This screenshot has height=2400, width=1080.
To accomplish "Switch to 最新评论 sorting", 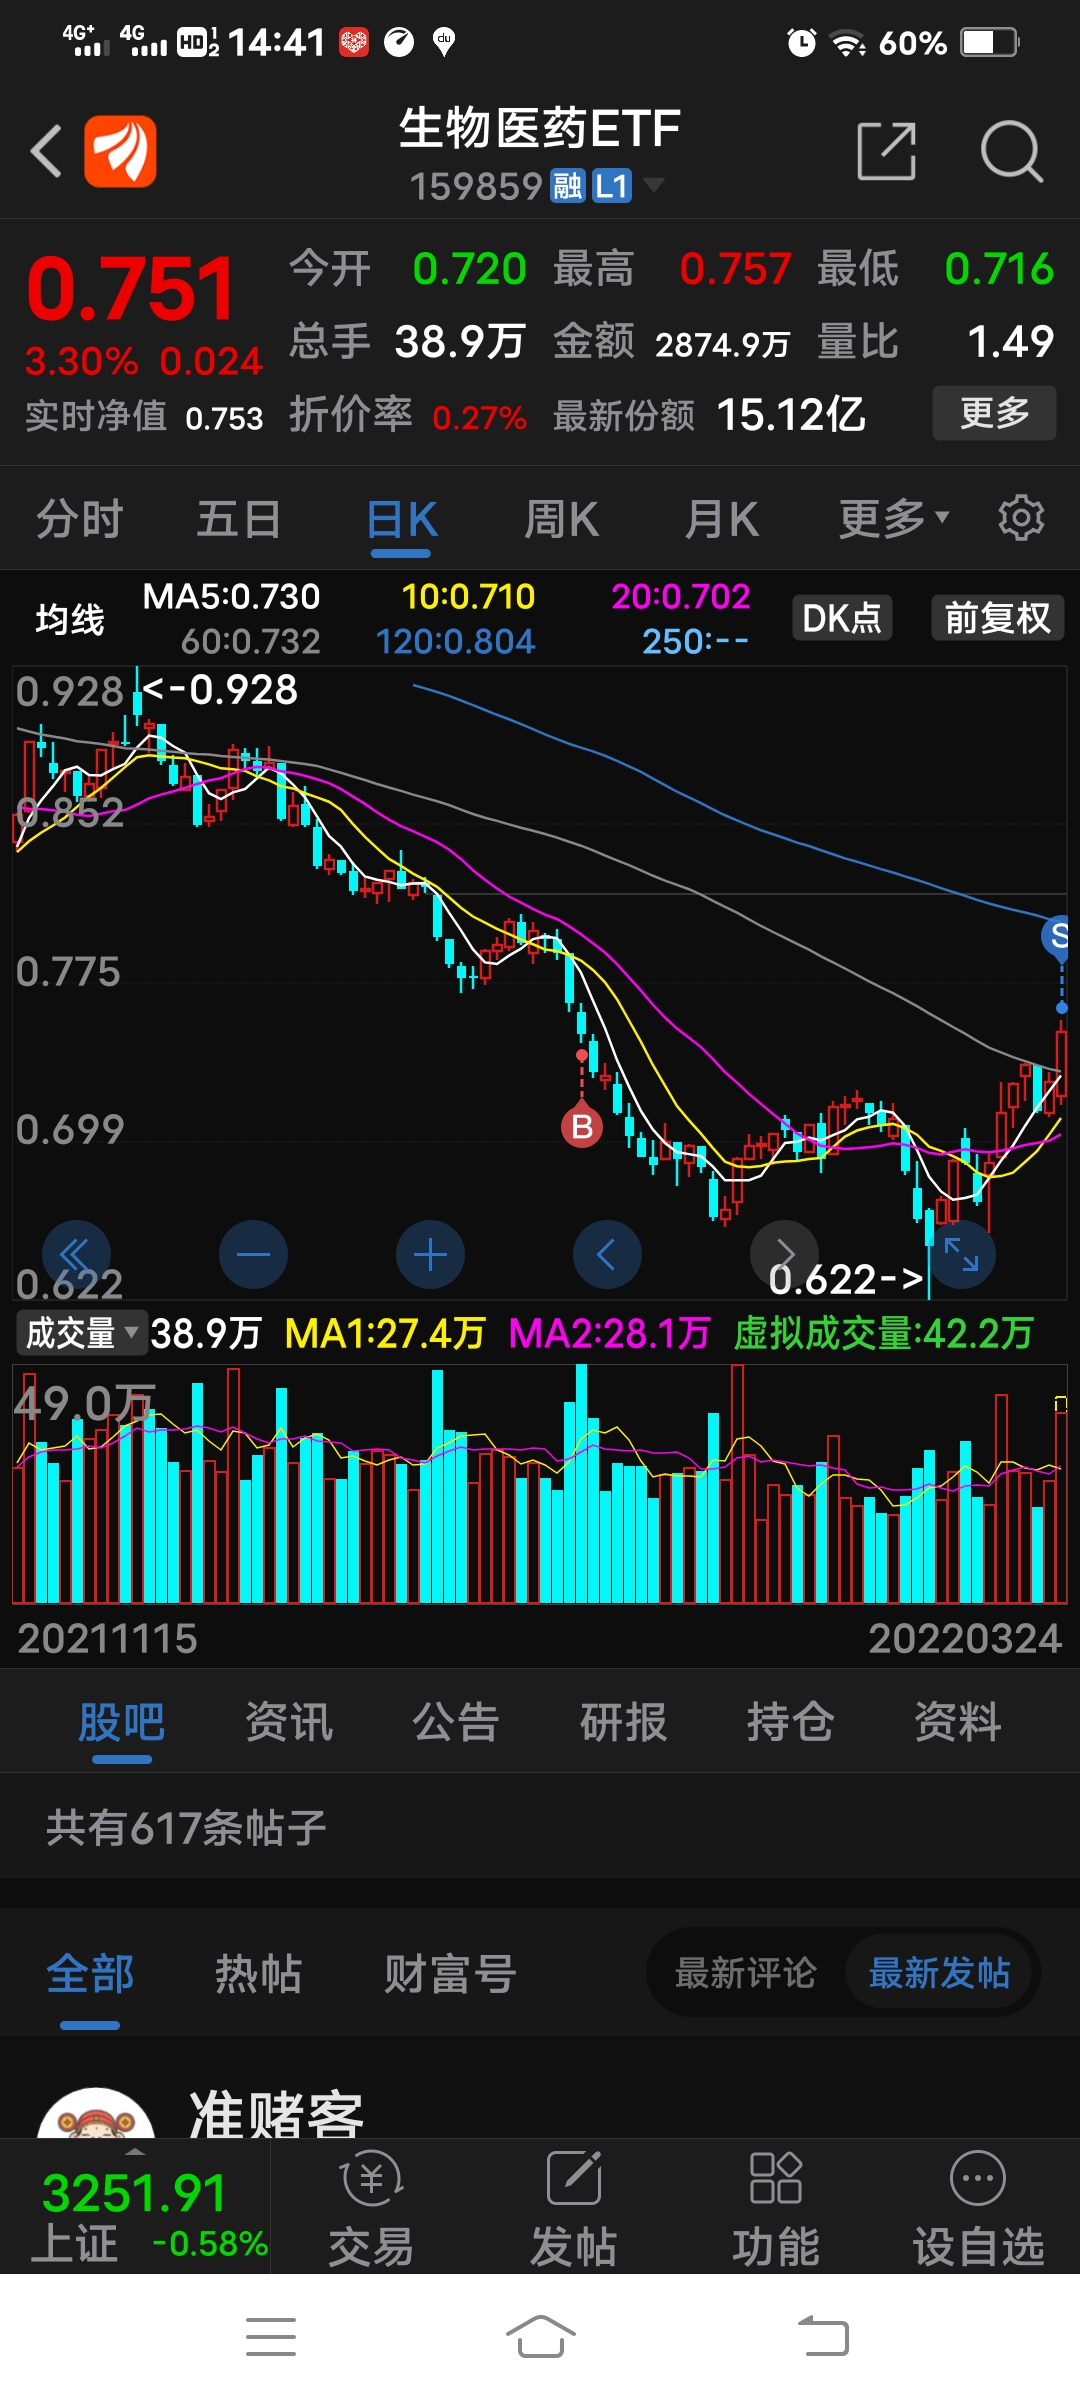I will coord(746,1973).
